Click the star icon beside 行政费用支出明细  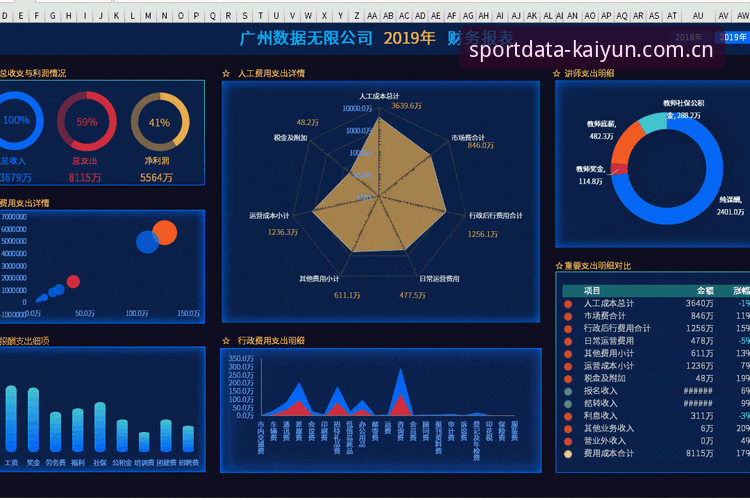pyautogui.click(x=226, y=341)
